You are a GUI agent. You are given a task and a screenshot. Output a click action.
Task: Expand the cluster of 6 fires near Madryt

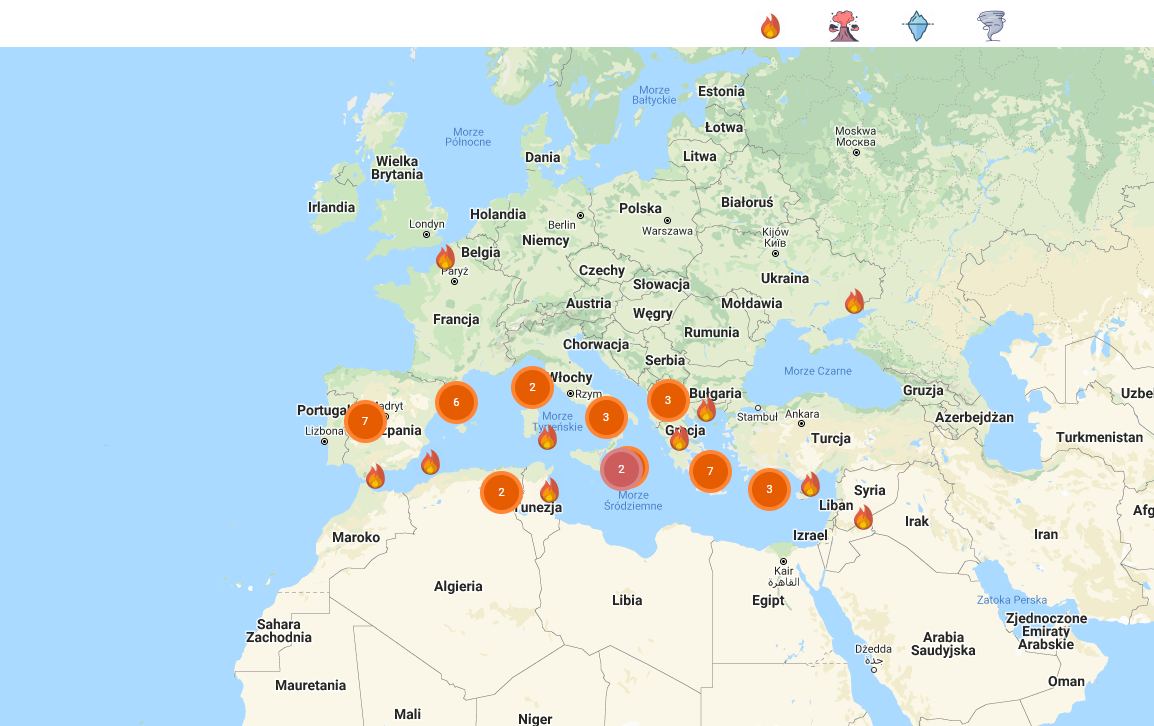tap(456, 402)
